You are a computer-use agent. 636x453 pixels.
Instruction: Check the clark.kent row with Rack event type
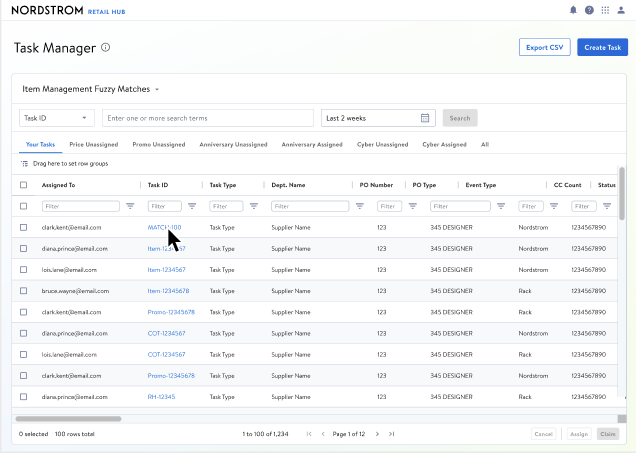24,312
